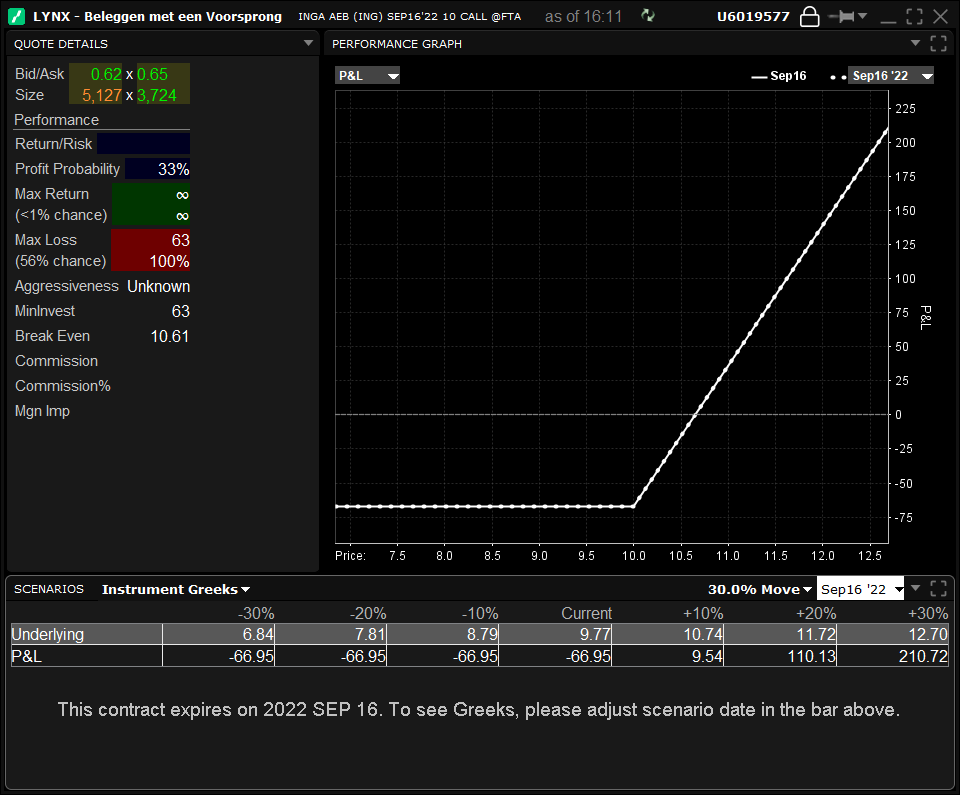
Task: Click the Underlying row header
Action: click(x=87, y=634)
